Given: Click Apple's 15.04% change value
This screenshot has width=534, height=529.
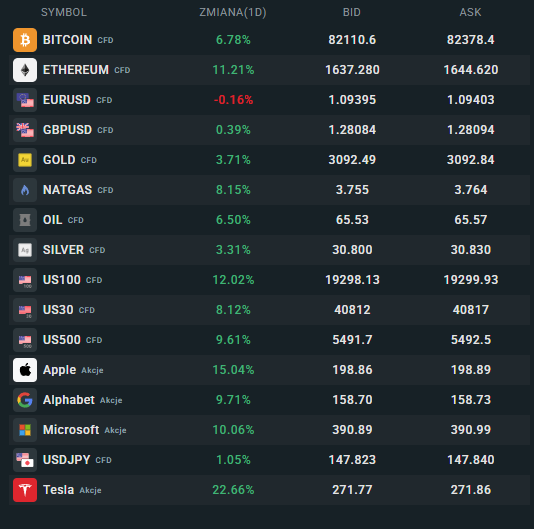Looking at the screenshot, I should (x=233, y=370).
